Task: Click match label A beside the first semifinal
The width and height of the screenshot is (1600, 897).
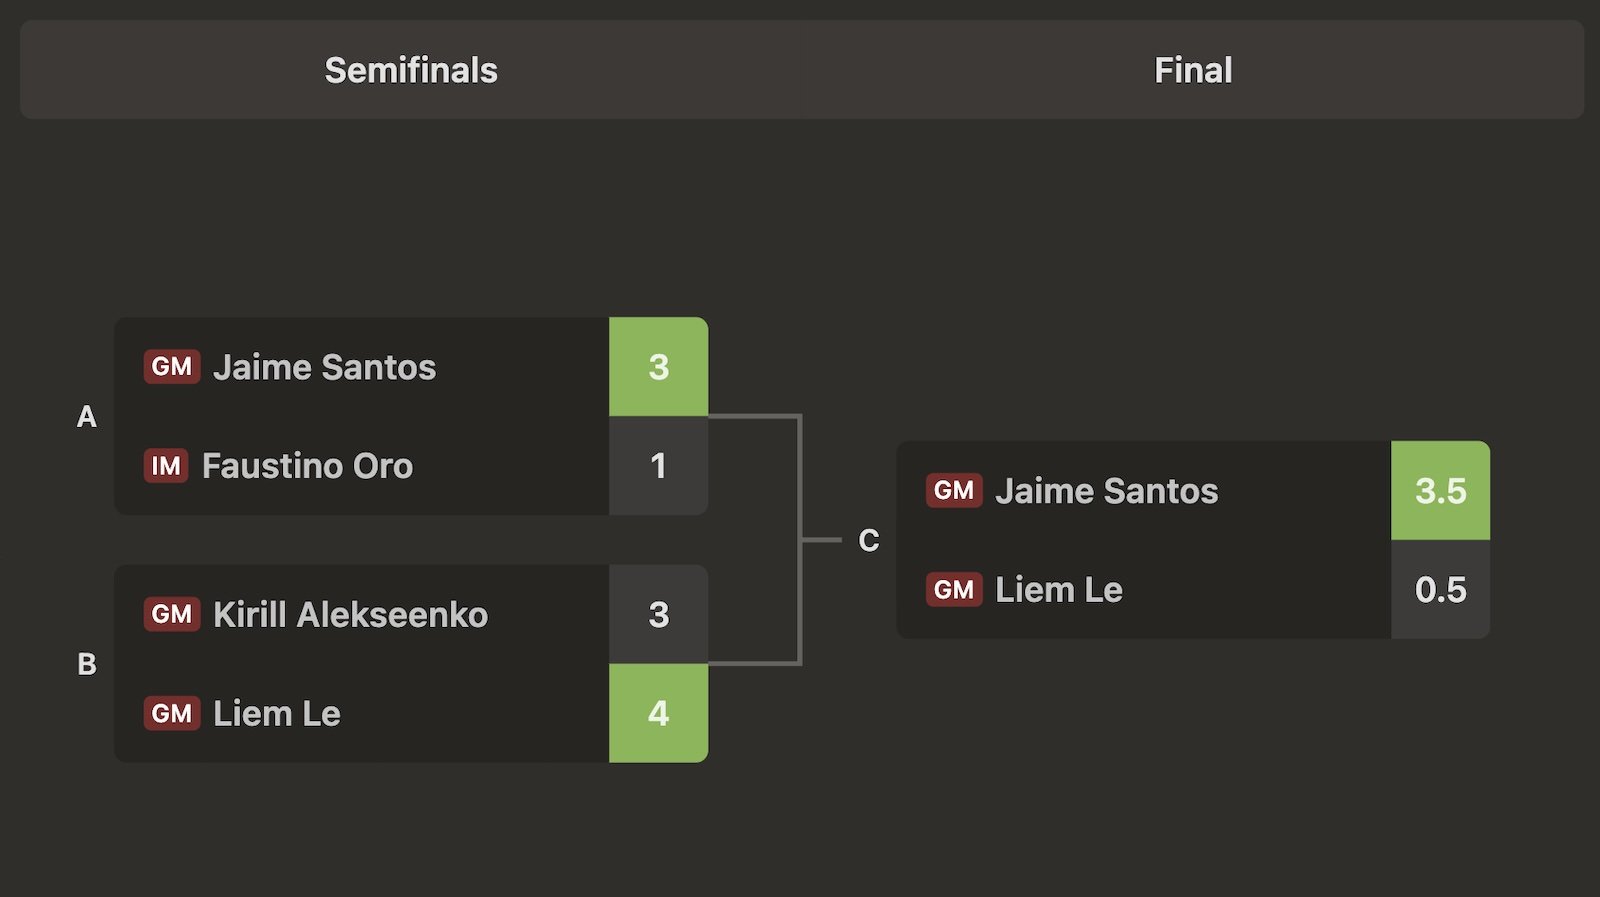Action: pos(87,417)
